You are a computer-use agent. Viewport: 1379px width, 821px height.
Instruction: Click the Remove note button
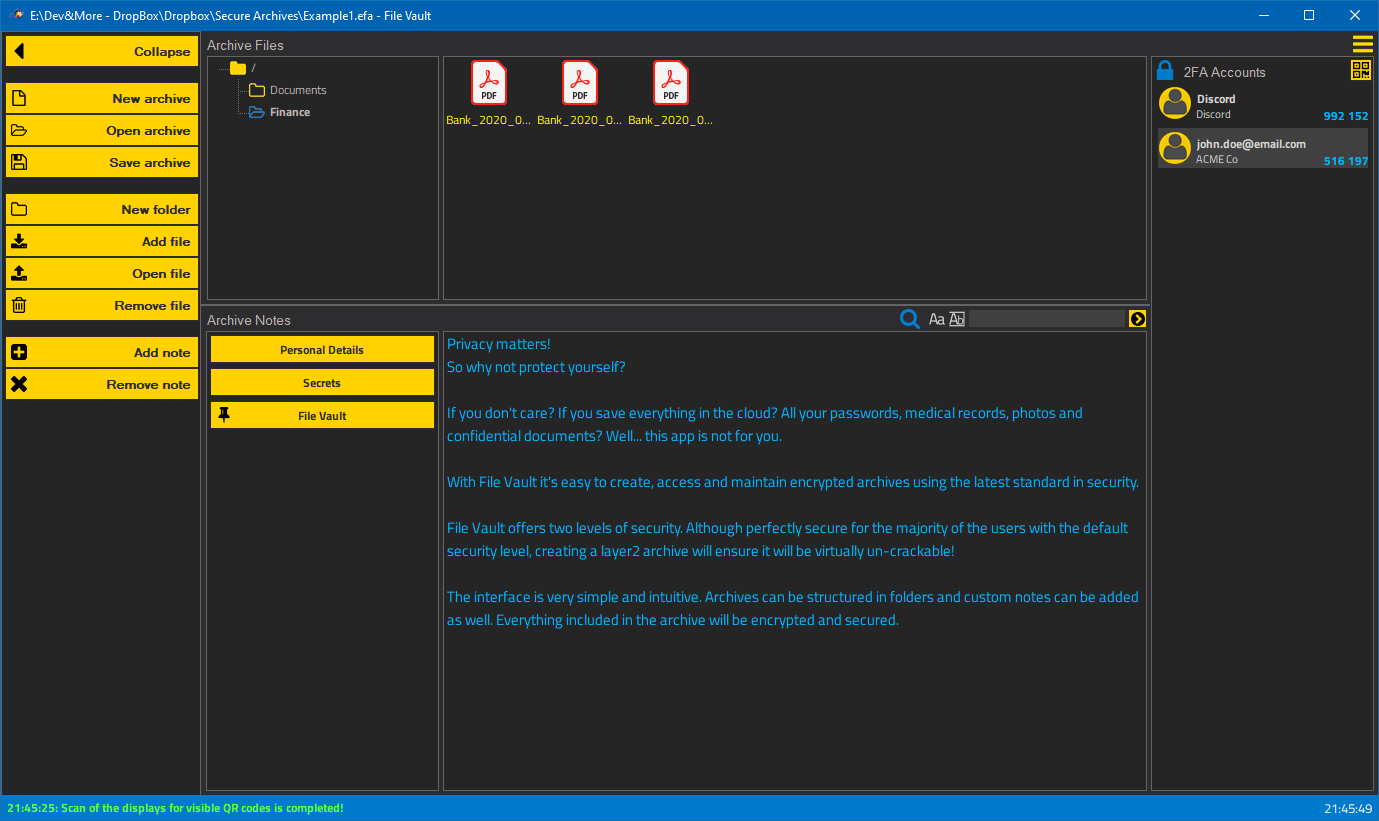[x=102, y=384]
